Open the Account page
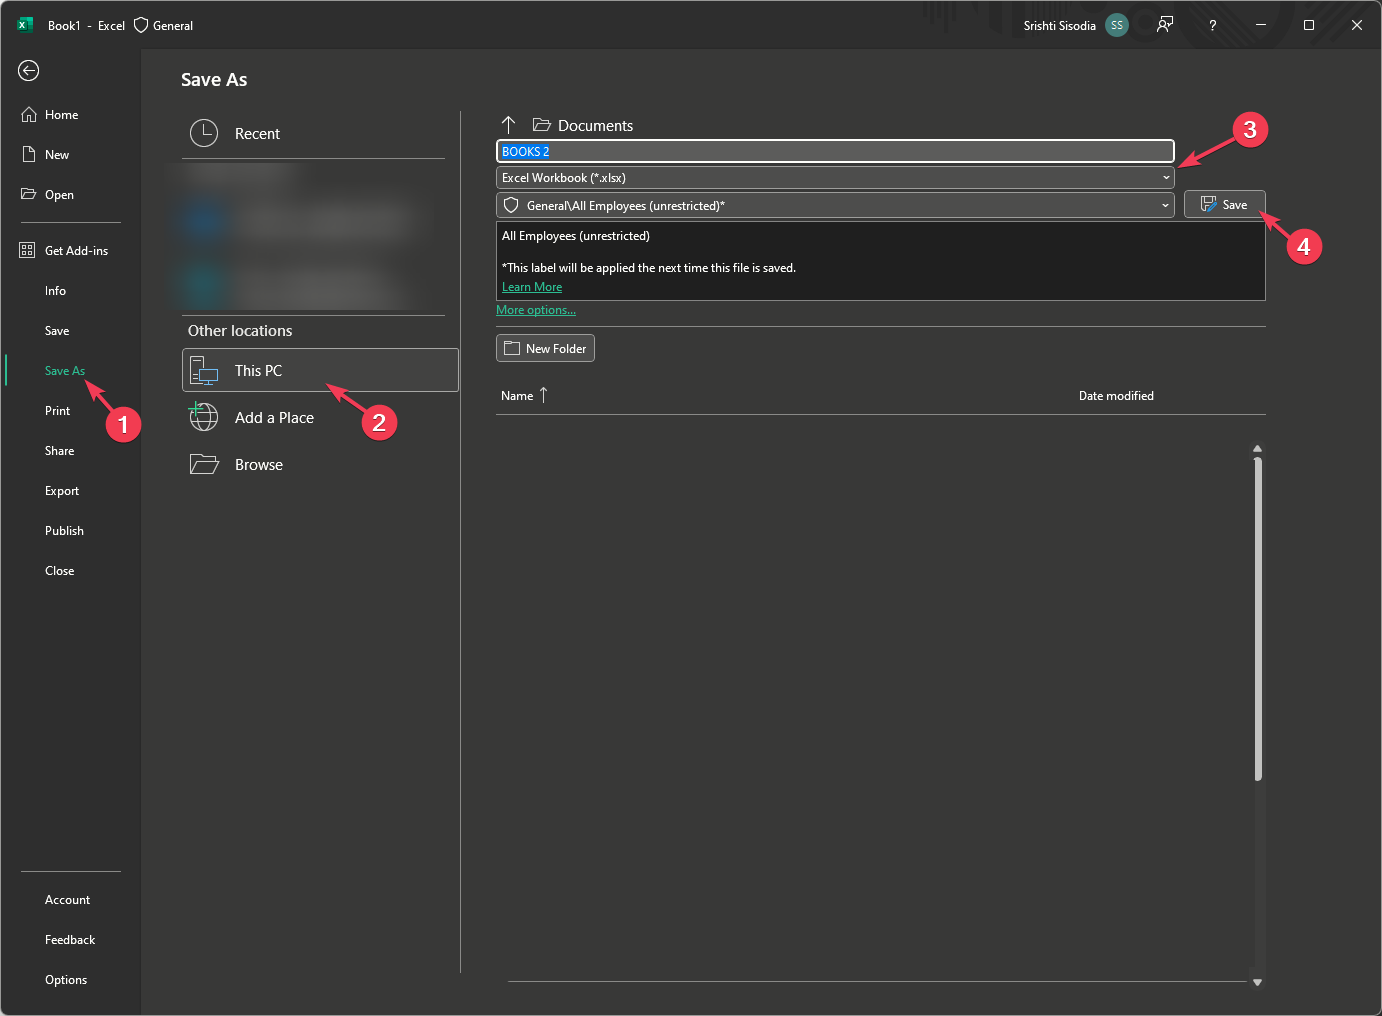The width and height of the screenshot is (1382, 1016). pos(67,900)
